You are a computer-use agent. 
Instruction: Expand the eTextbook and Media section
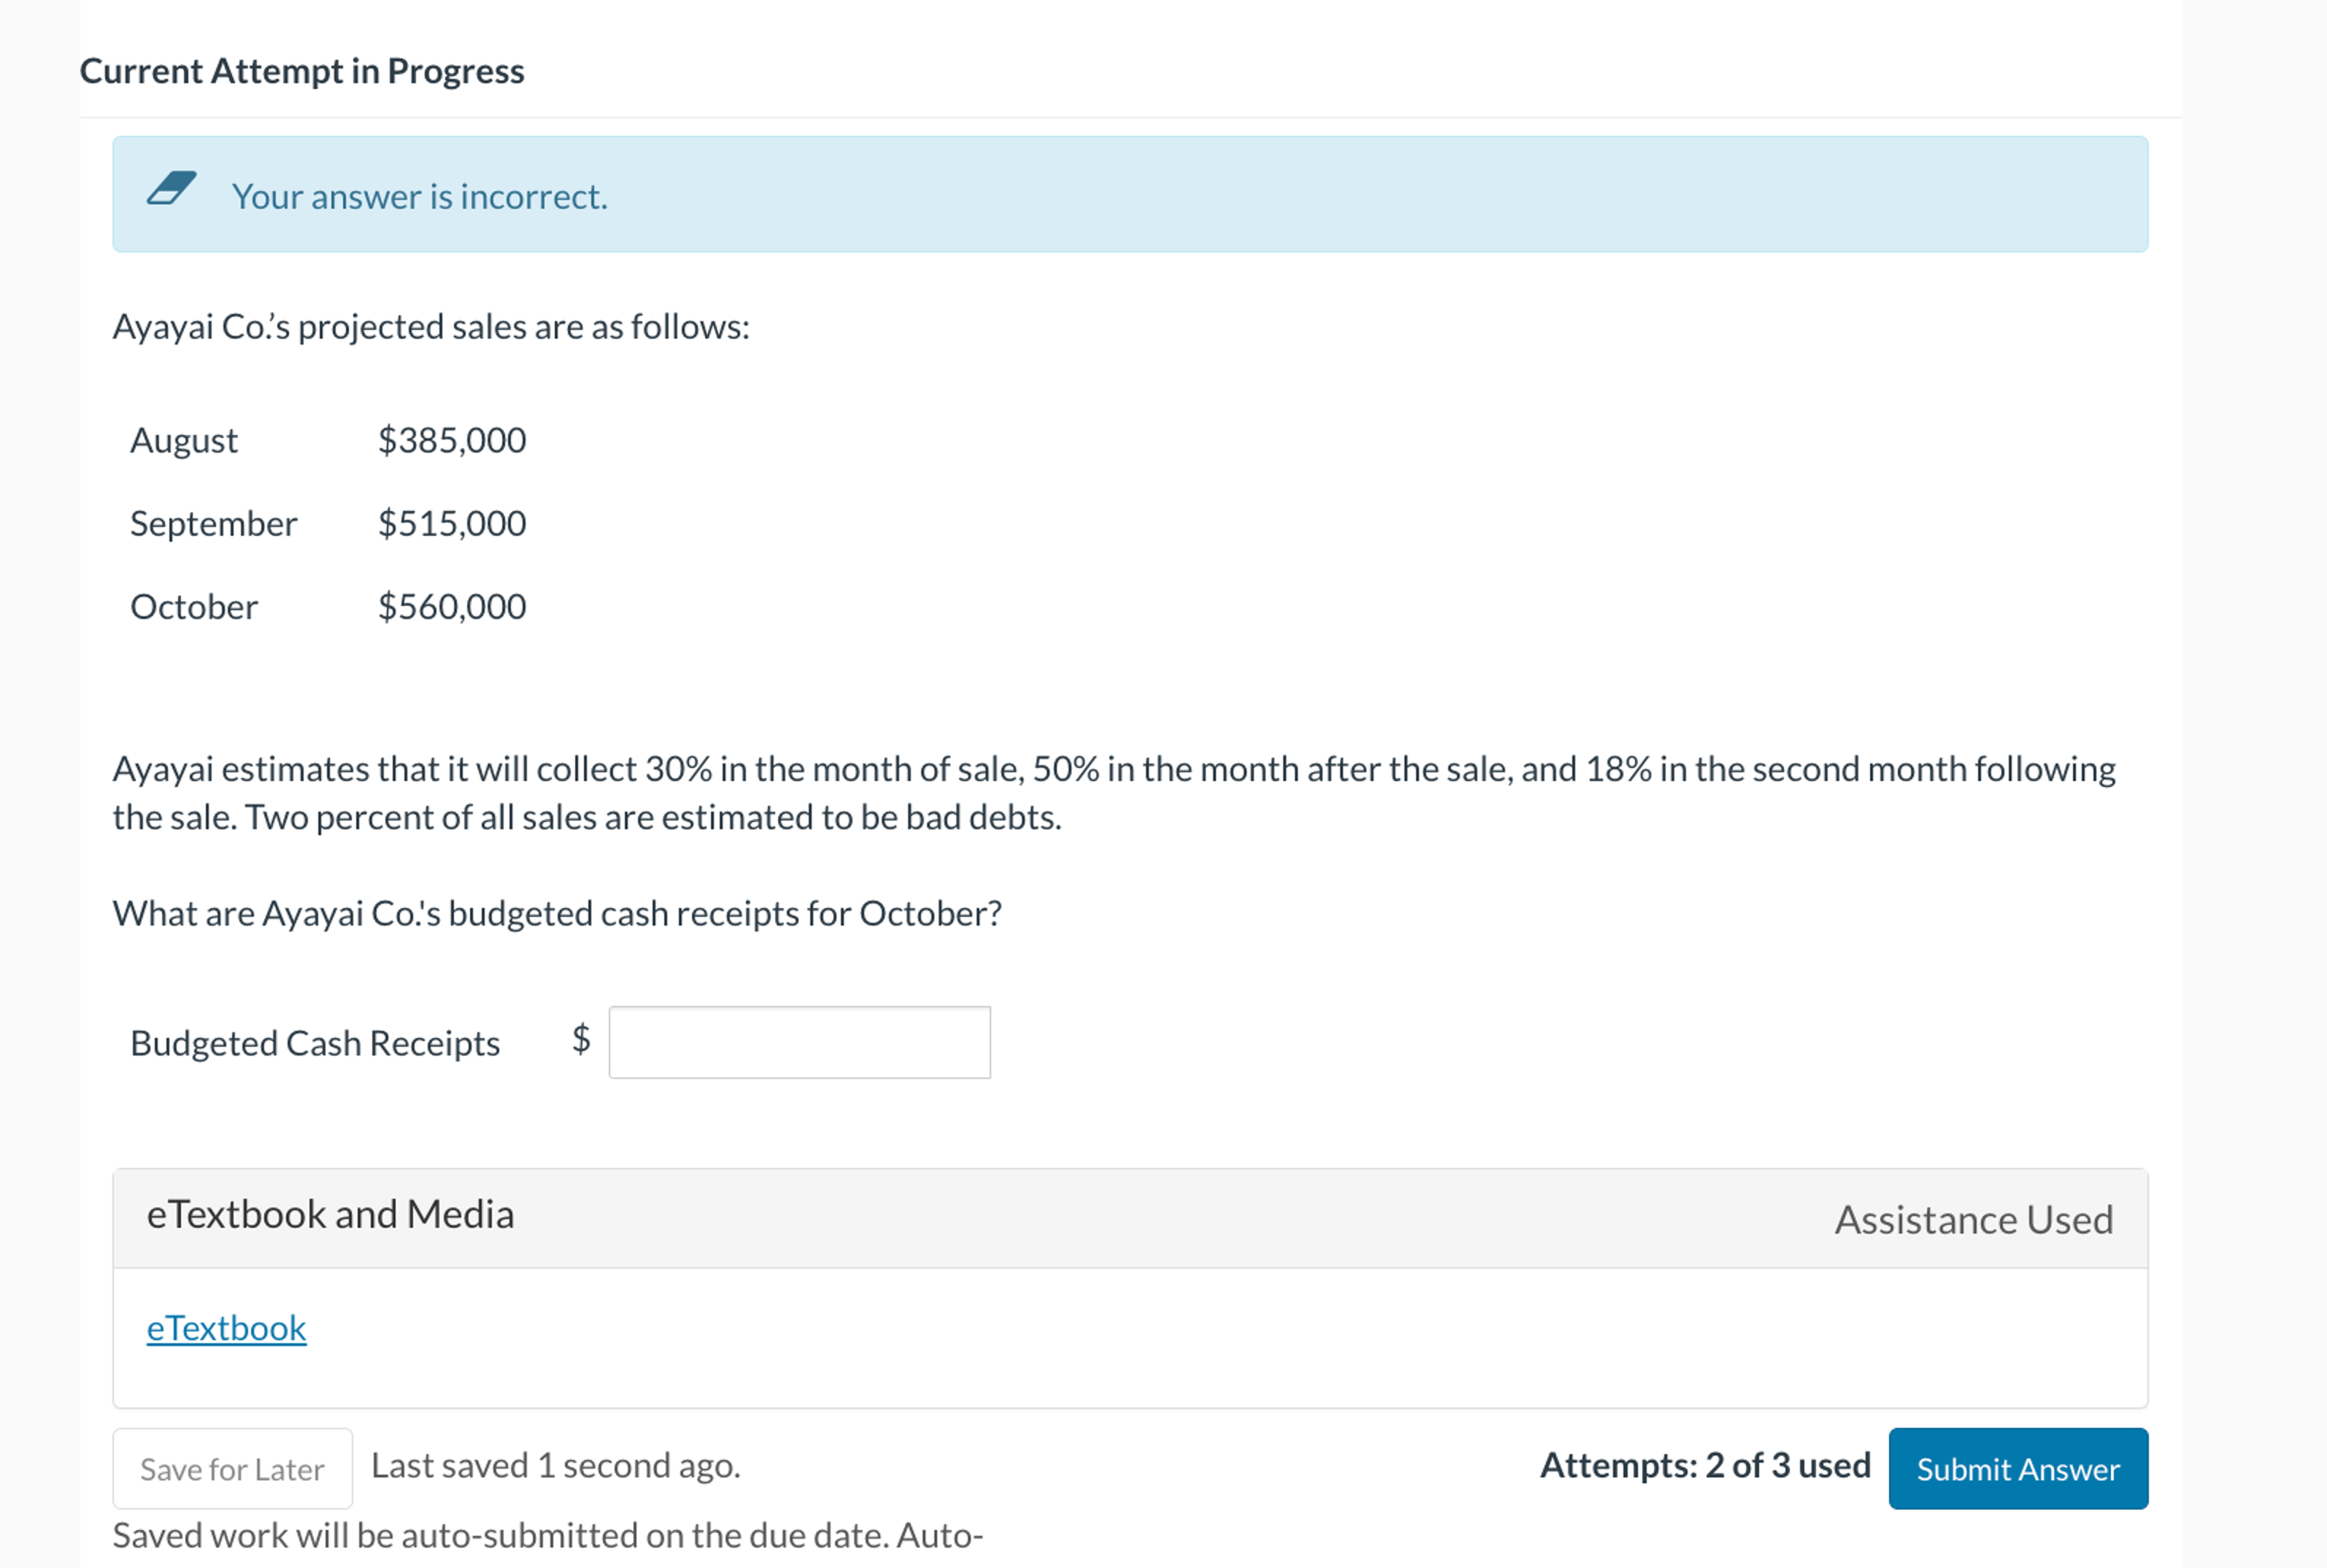pyautogui.click(x=331, y=1213)
